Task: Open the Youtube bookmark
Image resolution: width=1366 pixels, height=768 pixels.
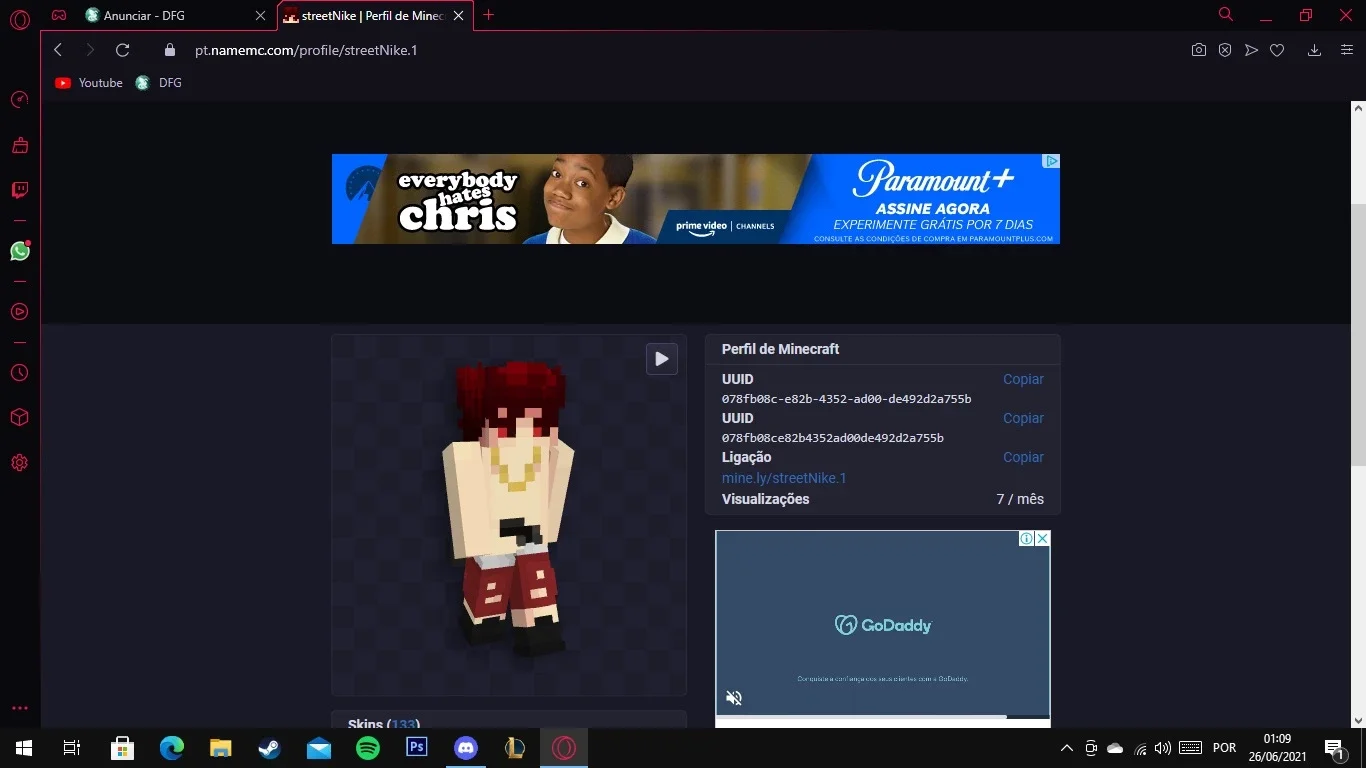Action: tap(89, 83)
